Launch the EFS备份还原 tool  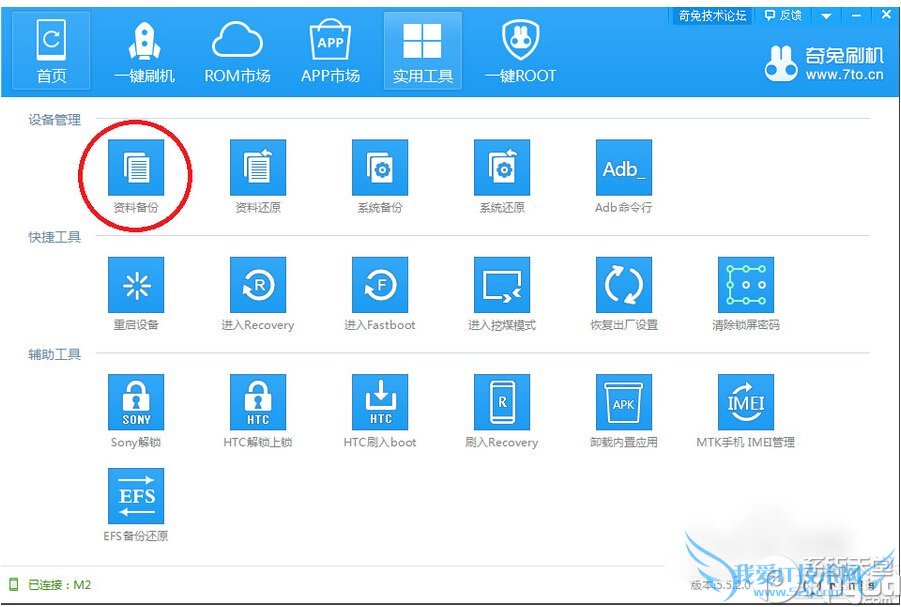pyautogui.click(x=136, y=495)
